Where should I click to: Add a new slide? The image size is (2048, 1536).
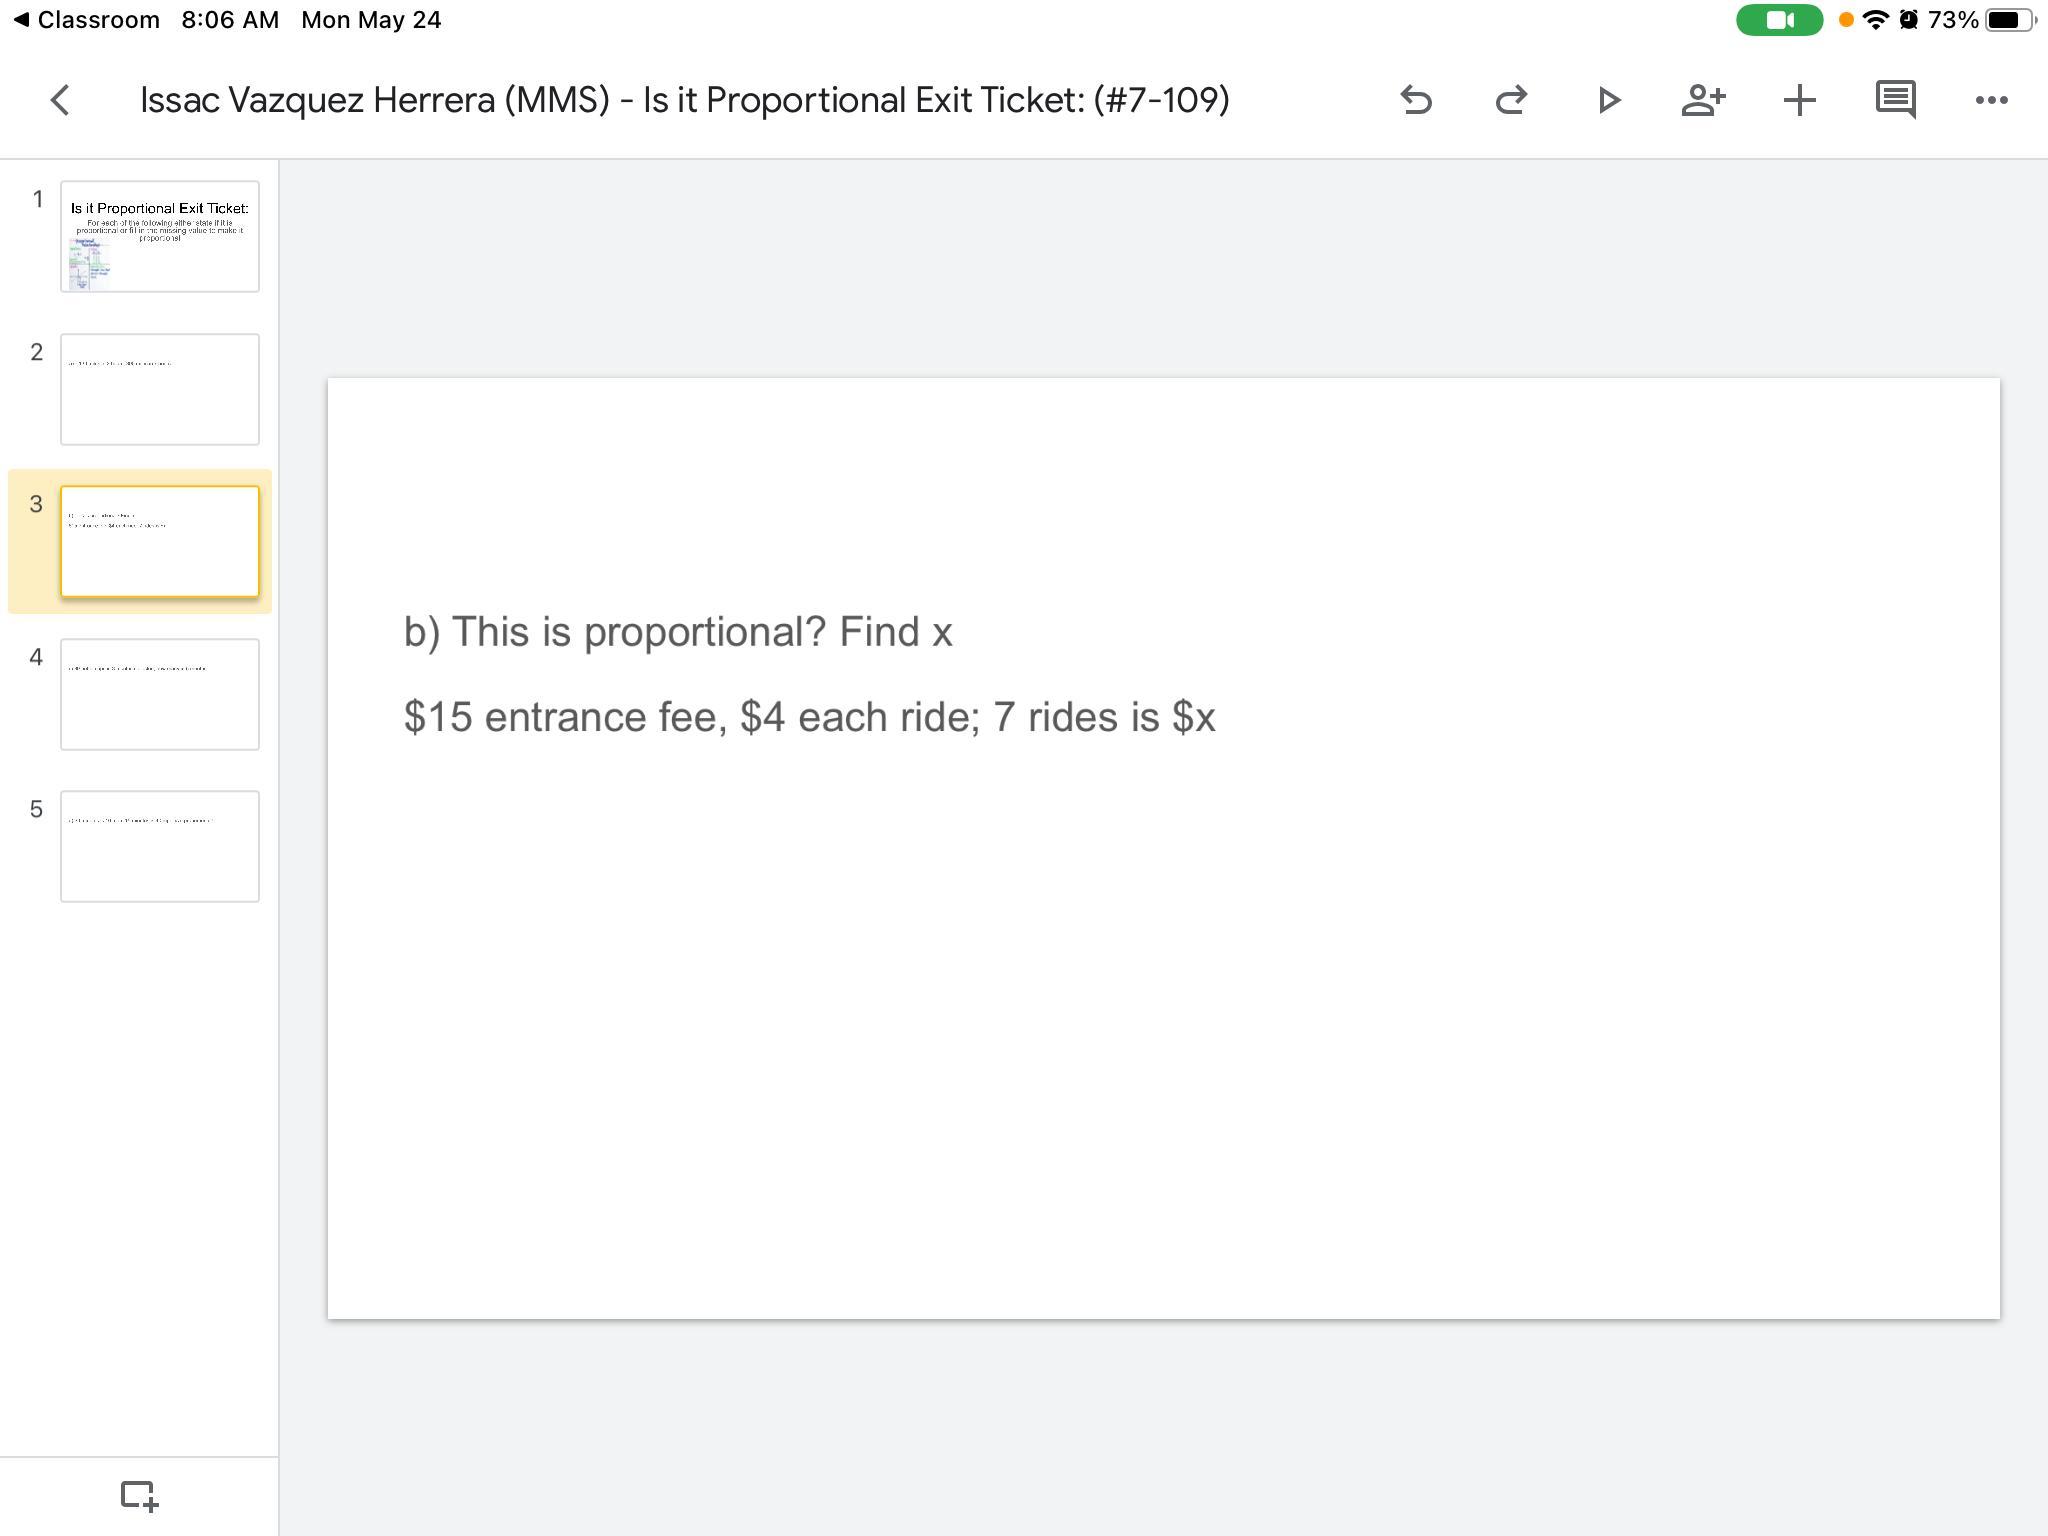140,1496
